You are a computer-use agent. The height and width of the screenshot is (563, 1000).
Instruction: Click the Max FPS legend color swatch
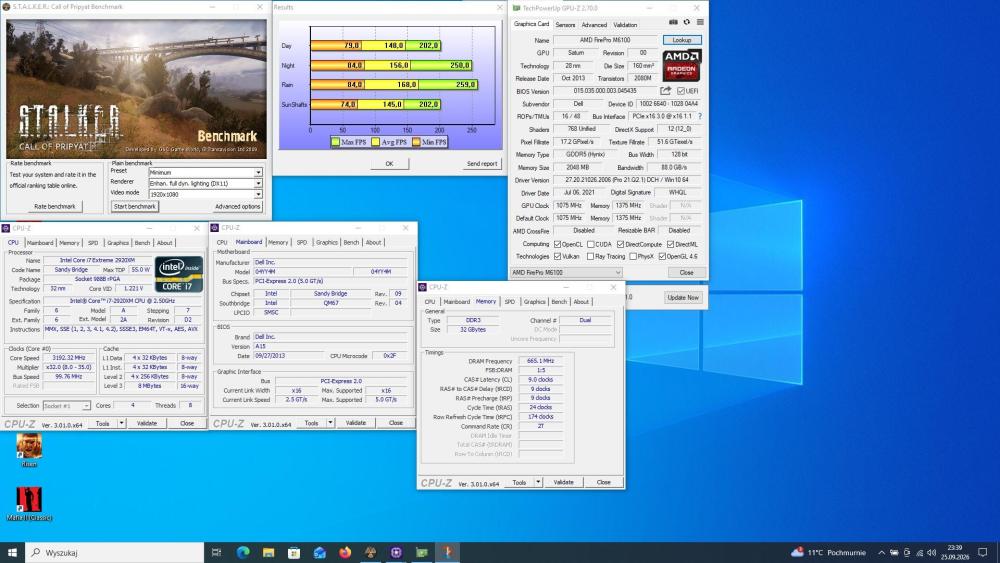tap(335, 142)
